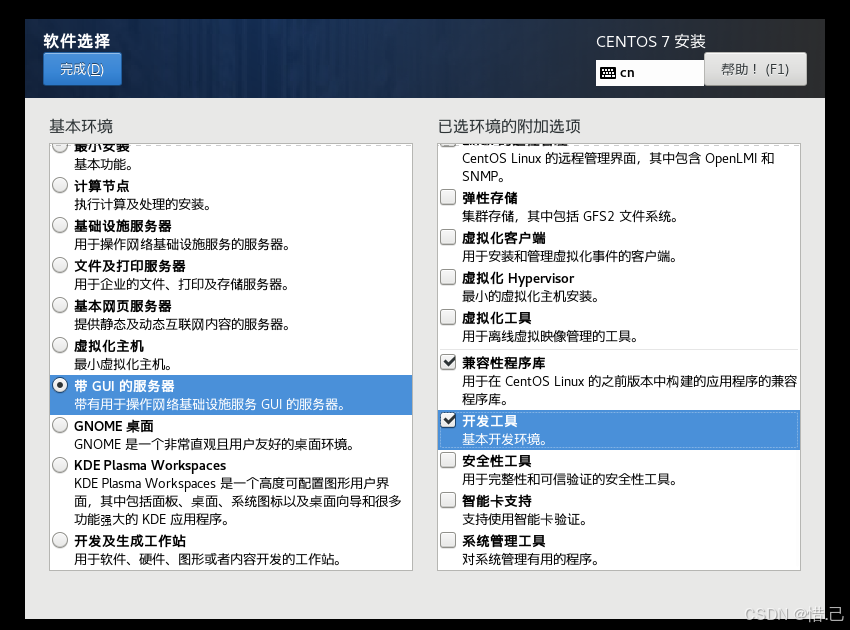Select the 虚拟化主机 radio button
This screenshot has height=630, width=850.
point(60,345)
